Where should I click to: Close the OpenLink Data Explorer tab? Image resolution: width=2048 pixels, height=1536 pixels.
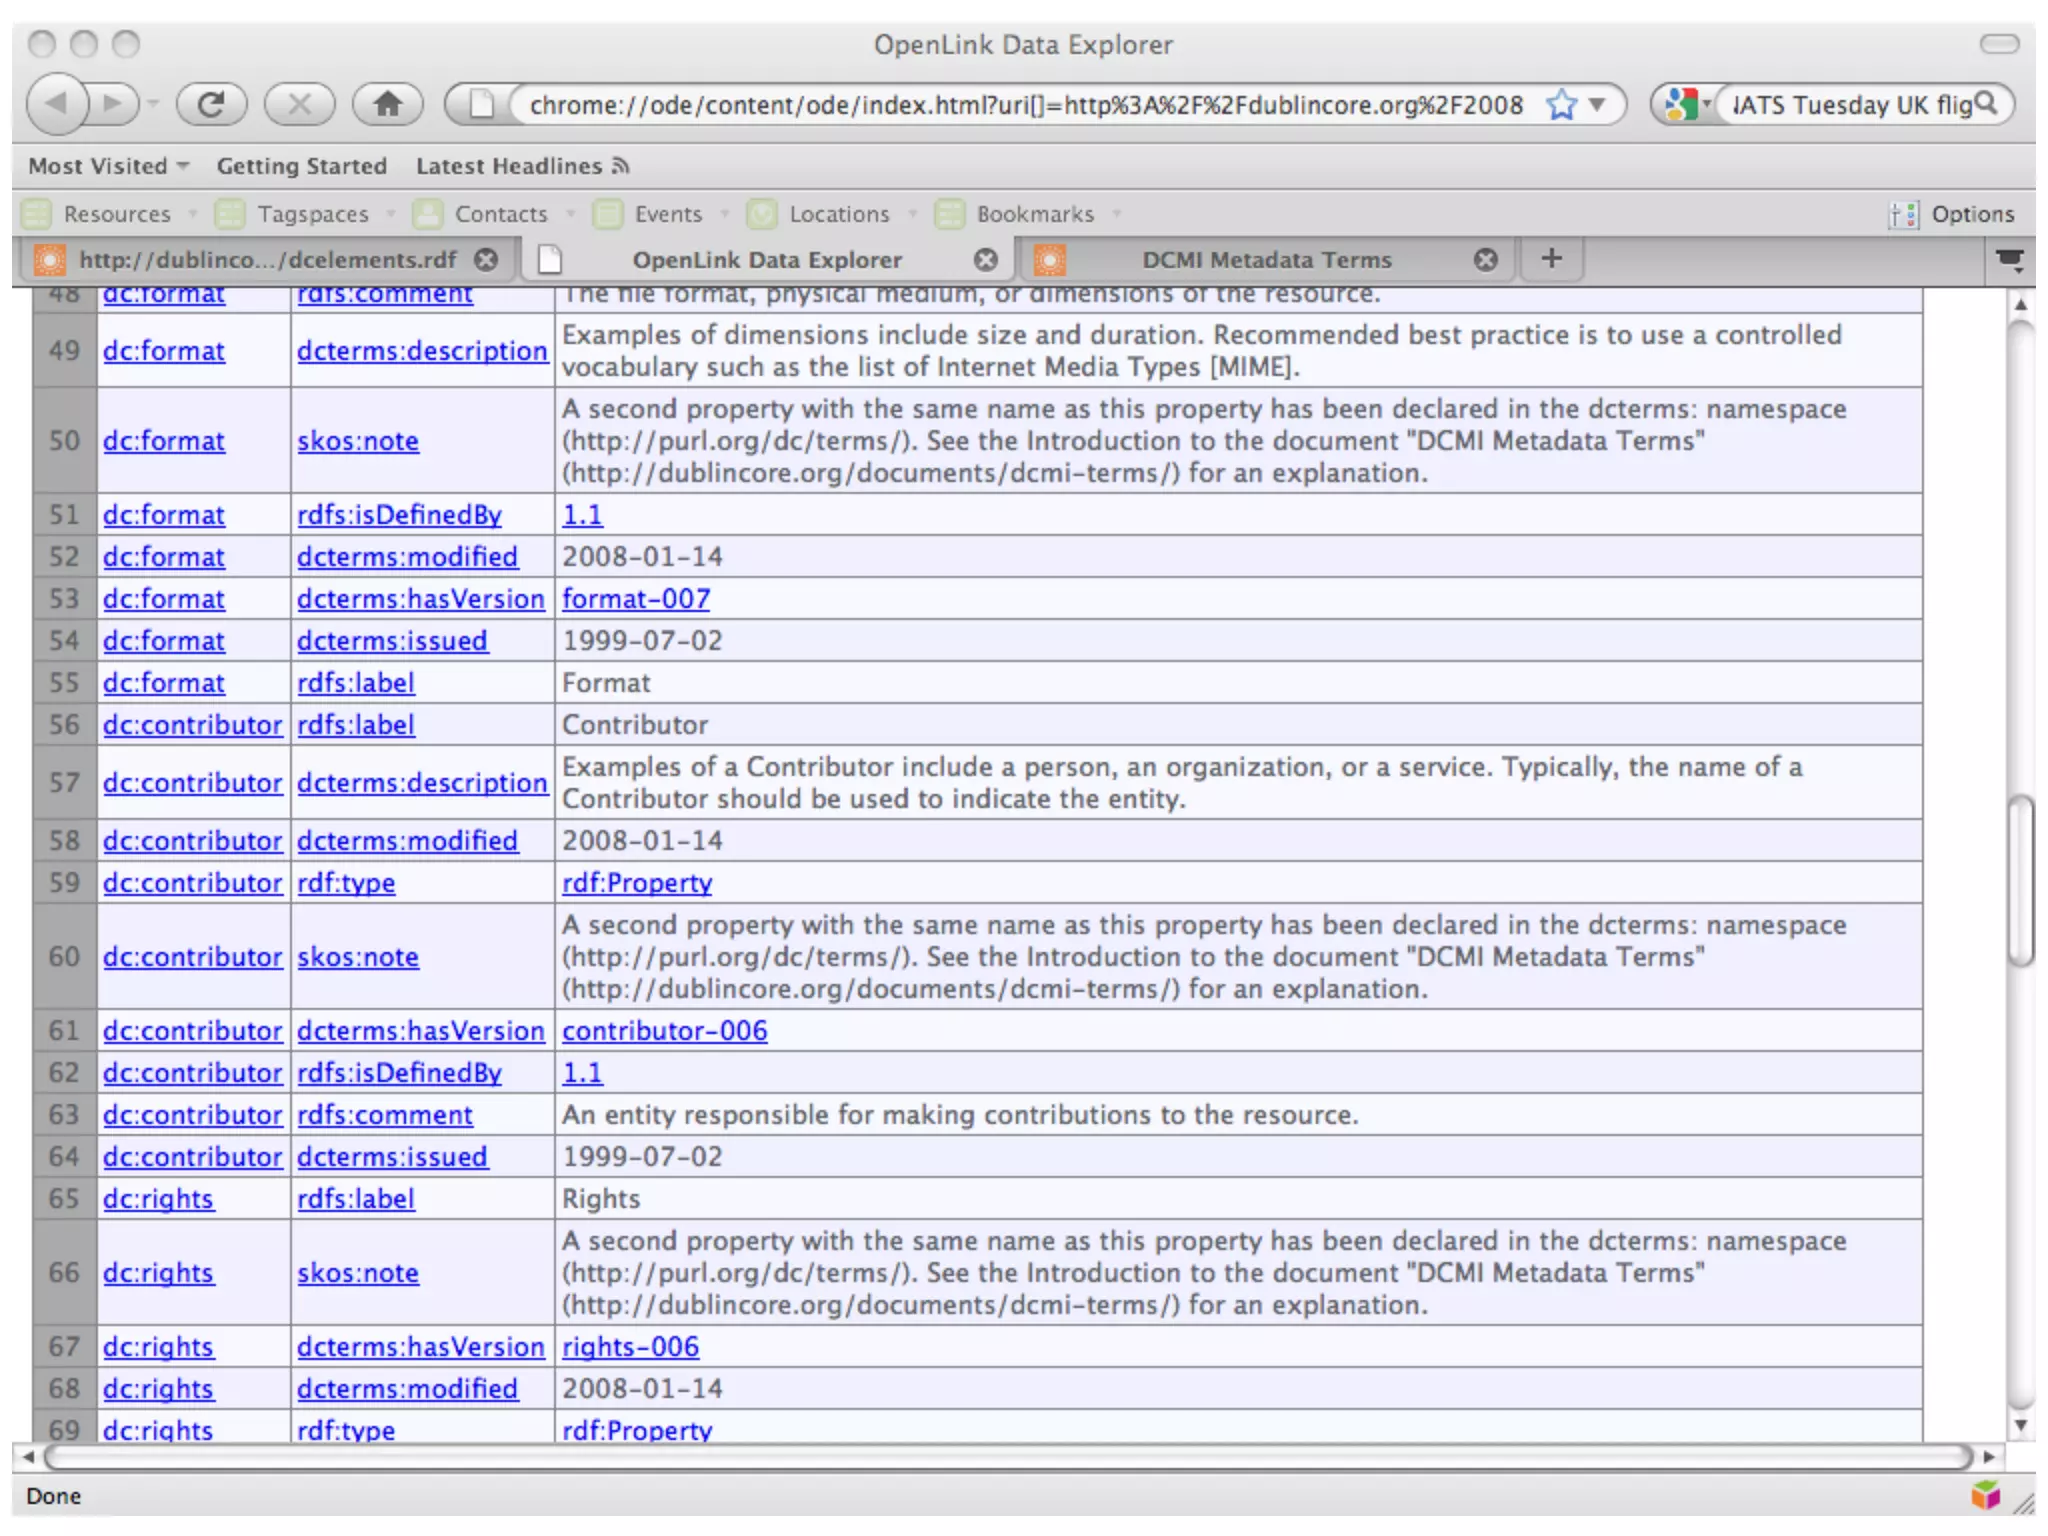pyautogui.click(x=986, y=260)
